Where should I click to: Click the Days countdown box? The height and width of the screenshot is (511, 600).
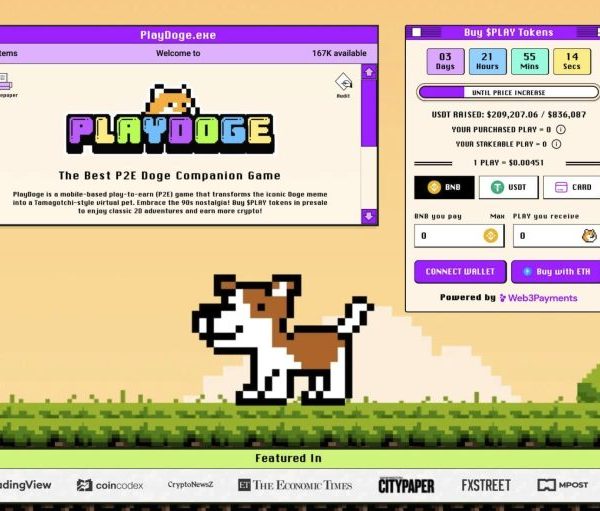445,61
